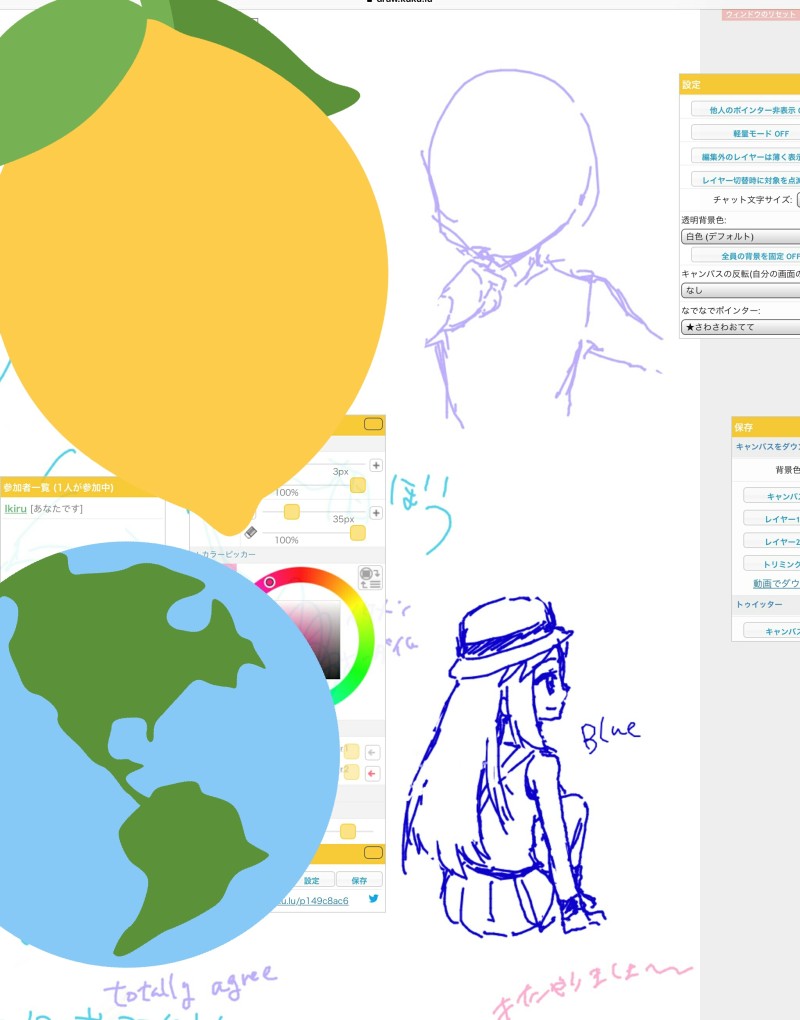
Task: Click the eraser tool icon
Action: (250, 533)
